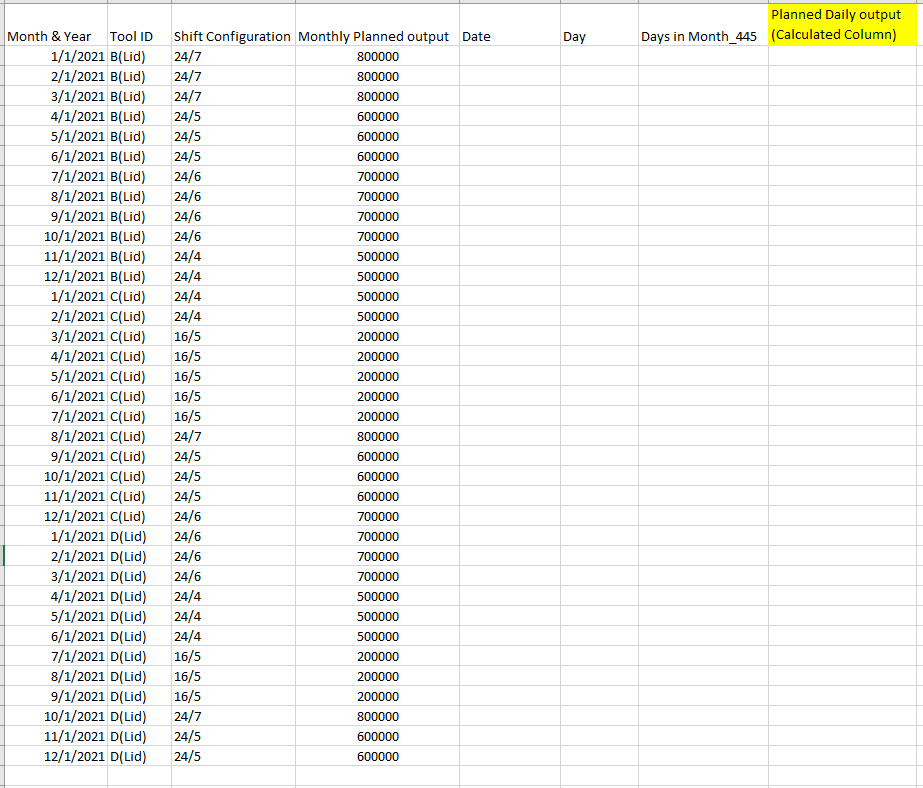
Task: Select the 'Date' header cell
Action: [x=510, y=25]
